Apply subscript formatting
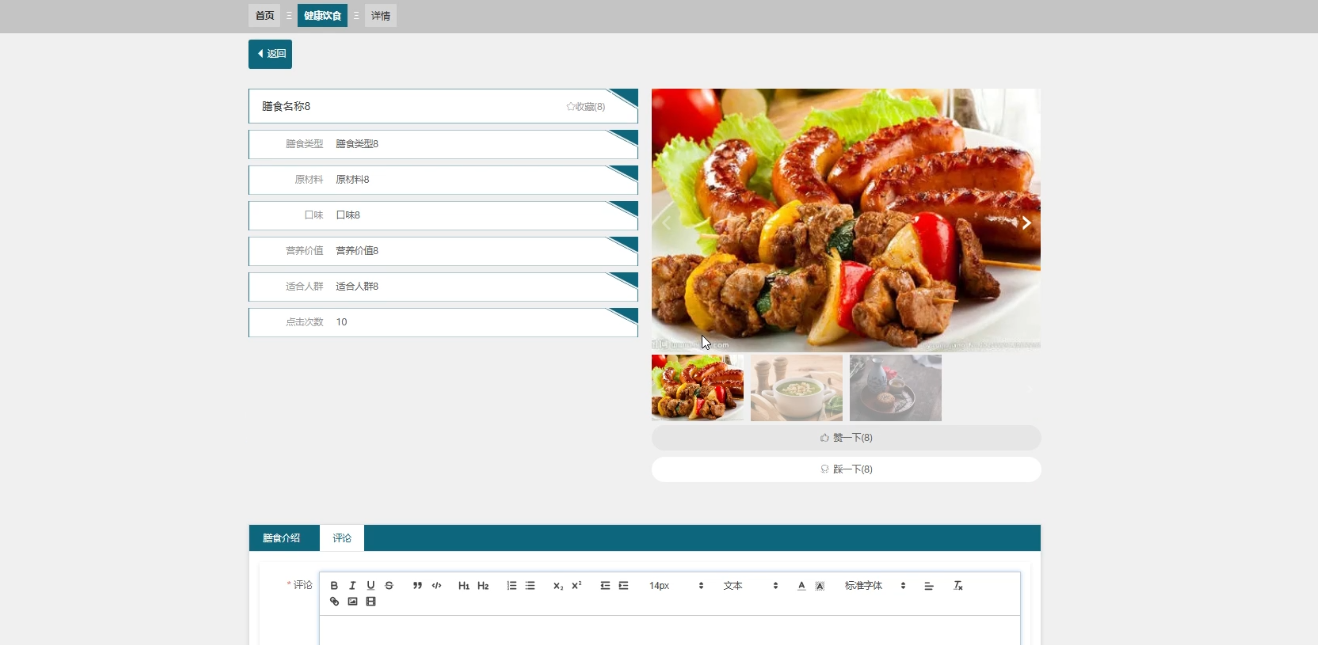This screenshot has height=645, width=1318. pyautogui.click(x=558, y=586)
